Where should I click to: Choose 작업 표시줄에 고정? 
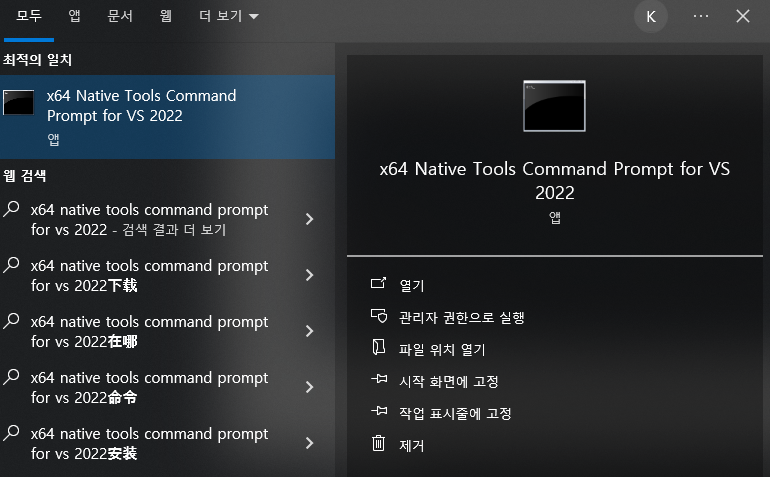tap(455, 413)
